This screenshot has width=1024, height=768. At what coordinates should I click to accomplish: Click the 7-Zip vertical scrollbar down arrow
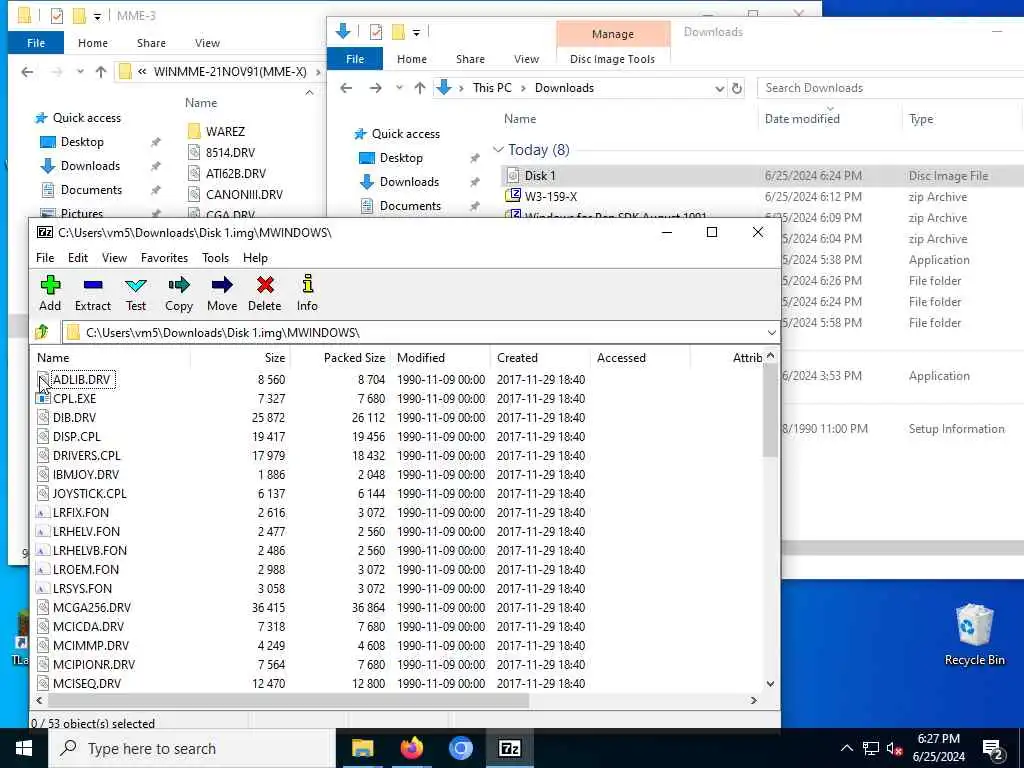pos(771,684)
